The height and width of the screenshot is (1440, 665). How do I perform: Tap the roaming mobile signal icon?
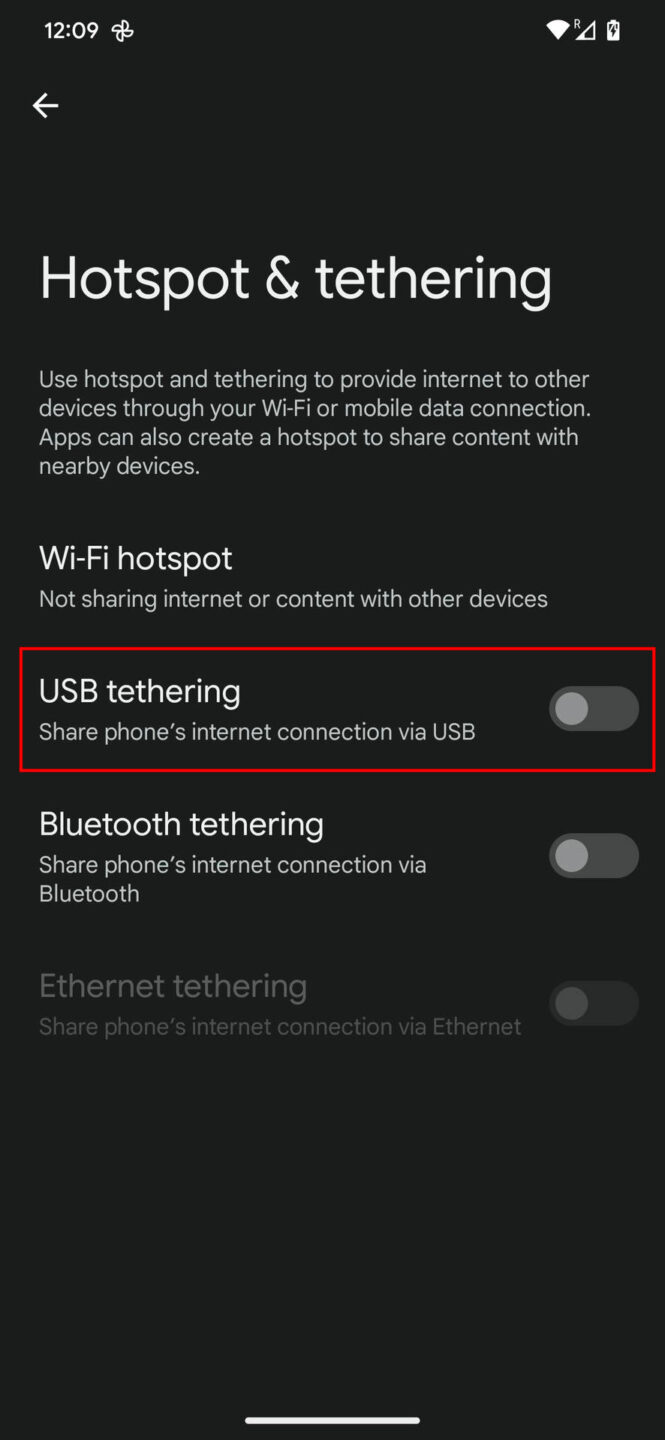pyautogui.click(x=585, y=30)
